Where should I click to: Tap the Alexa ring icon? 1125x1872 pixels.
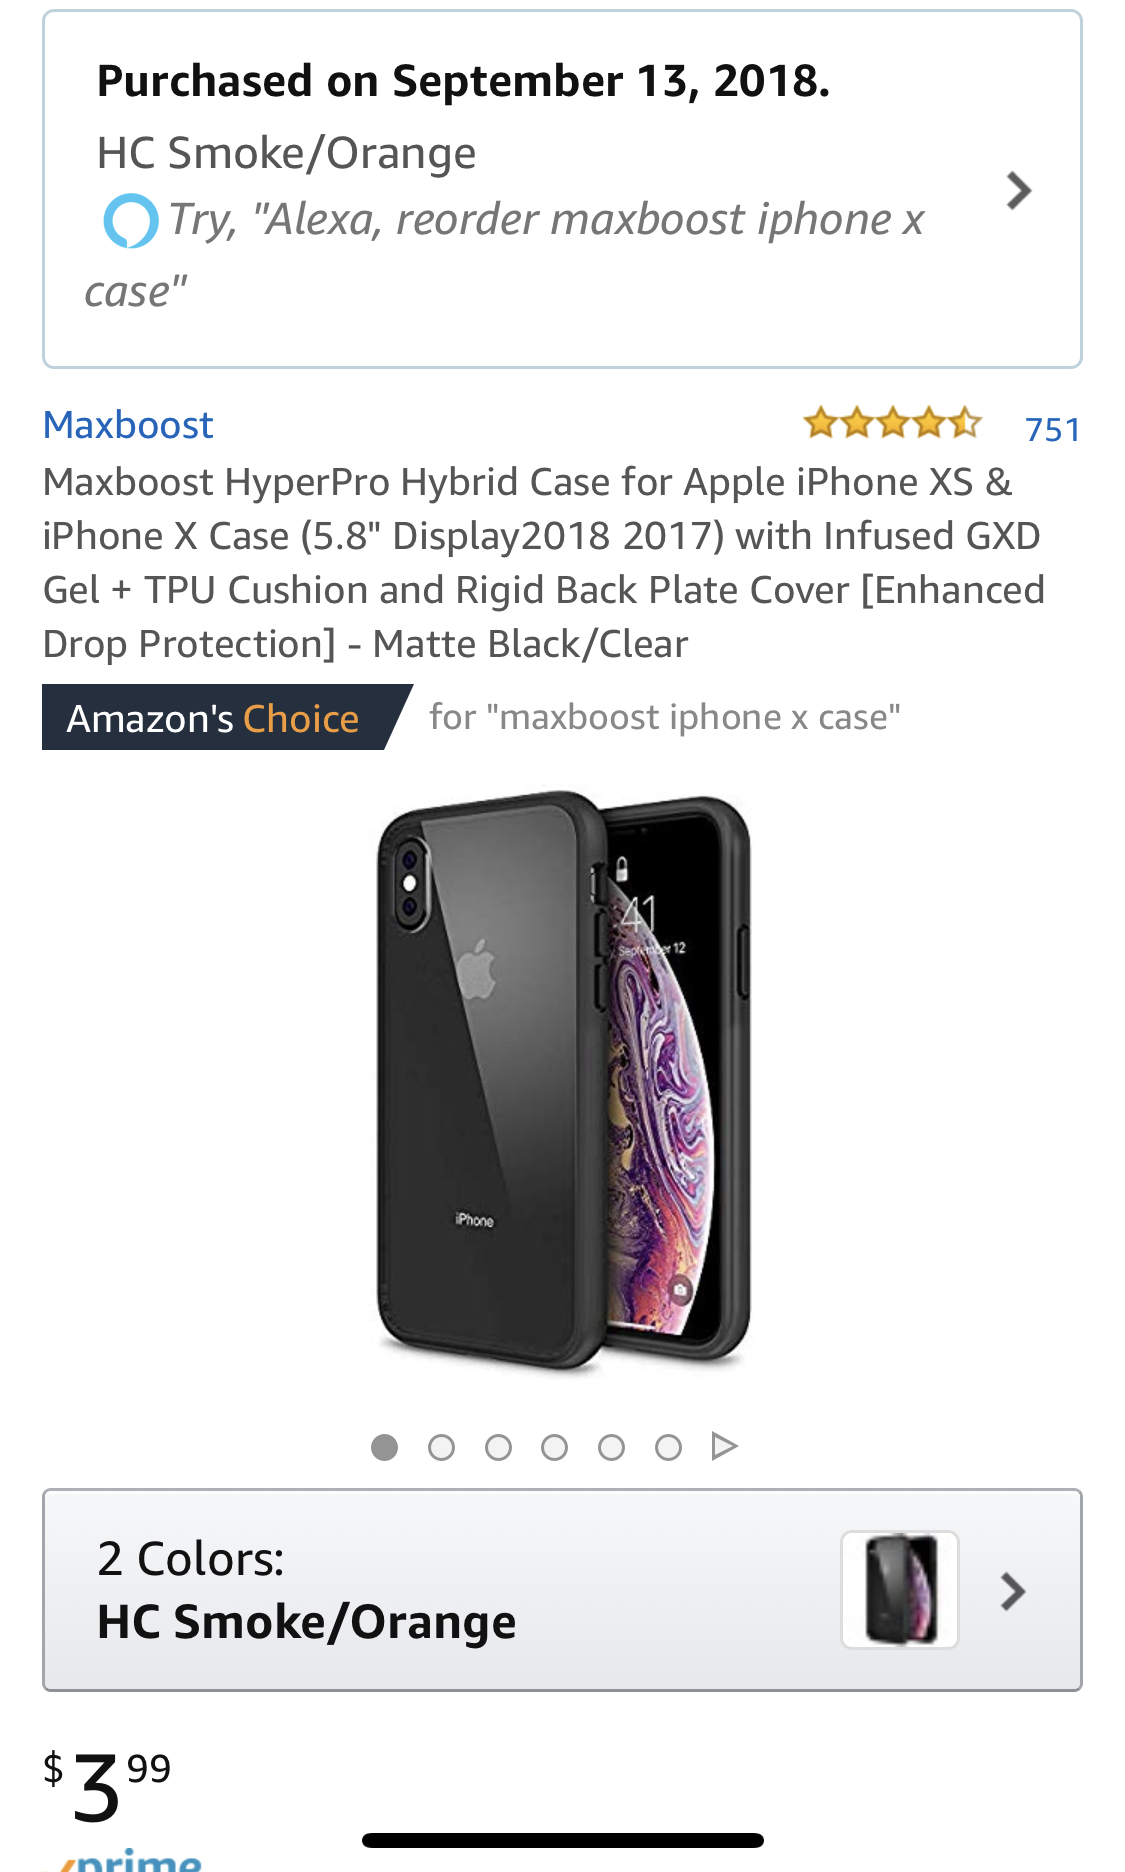[x=130, y=221]
